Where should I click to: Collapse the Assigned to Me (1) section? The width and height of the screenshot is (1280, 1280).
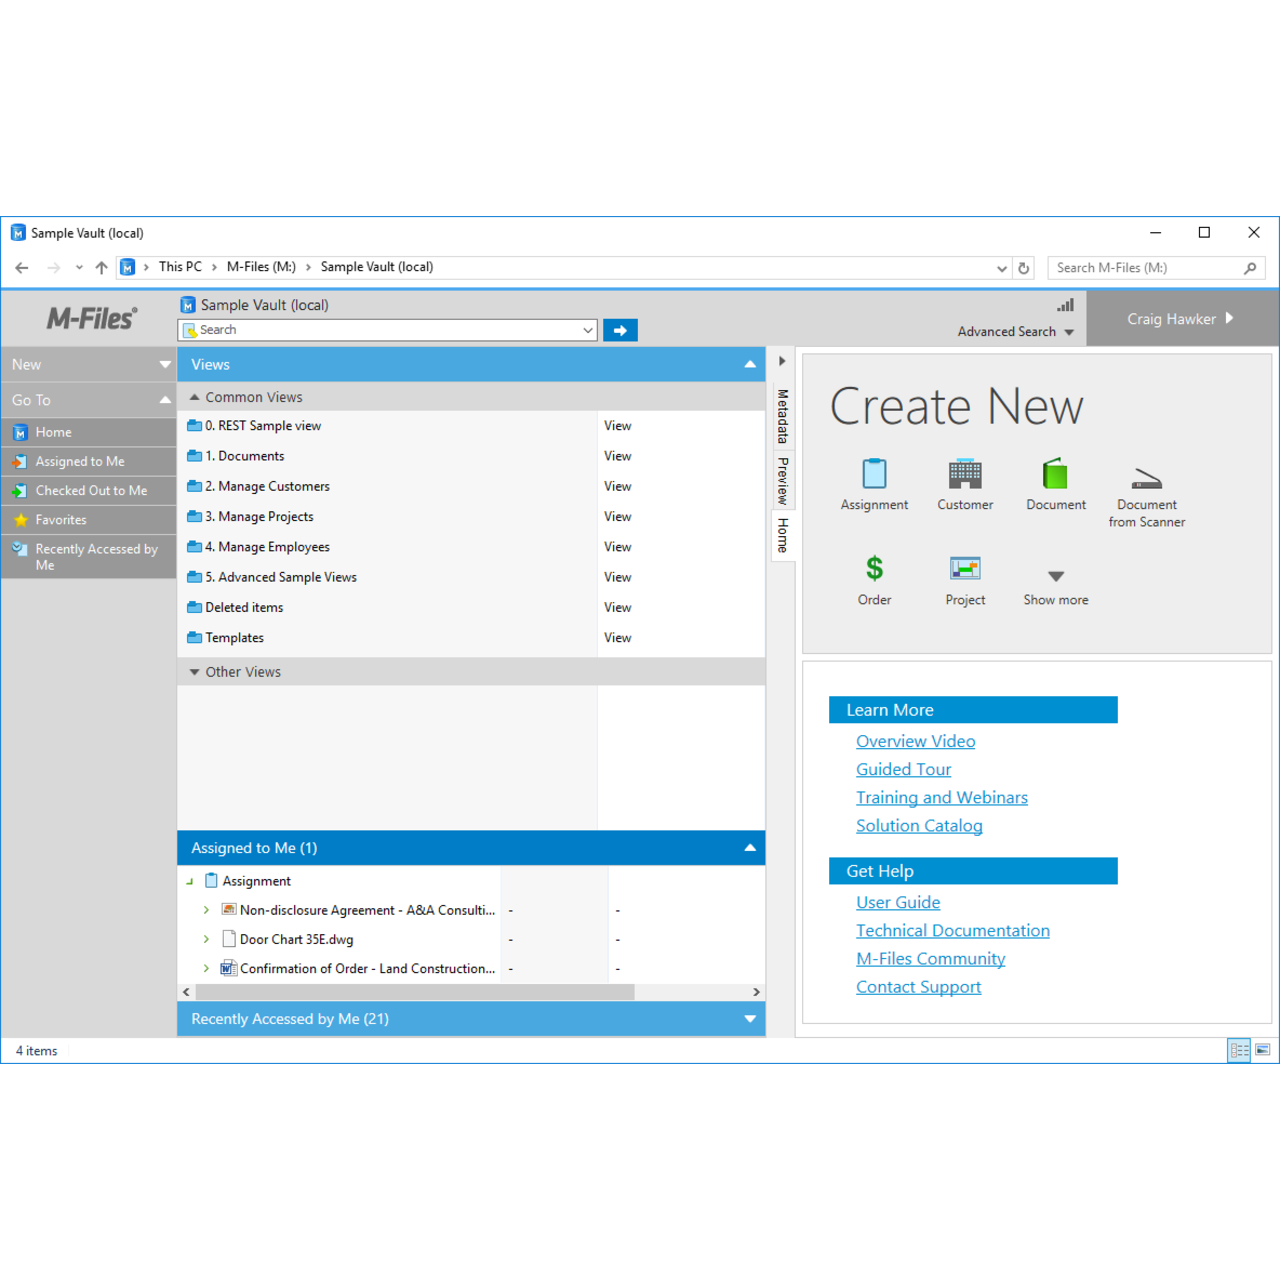tap(750, 848)
